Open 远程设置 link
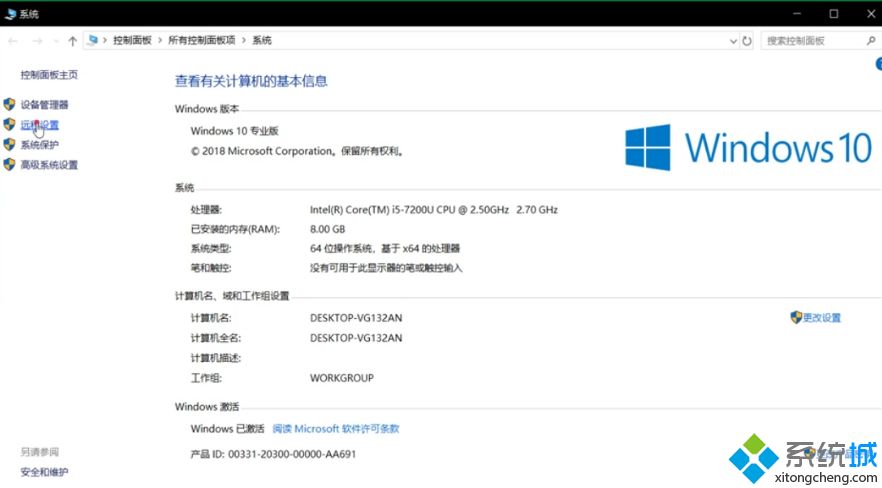Image resolution: width=882 pixels, height=488 pixels. (39, 125)
